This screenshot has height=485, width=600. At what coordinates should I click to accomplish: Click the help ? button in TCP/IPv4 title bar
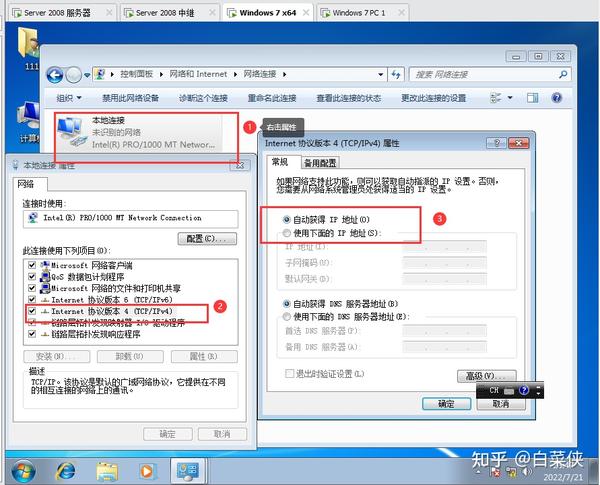[497, 143]
